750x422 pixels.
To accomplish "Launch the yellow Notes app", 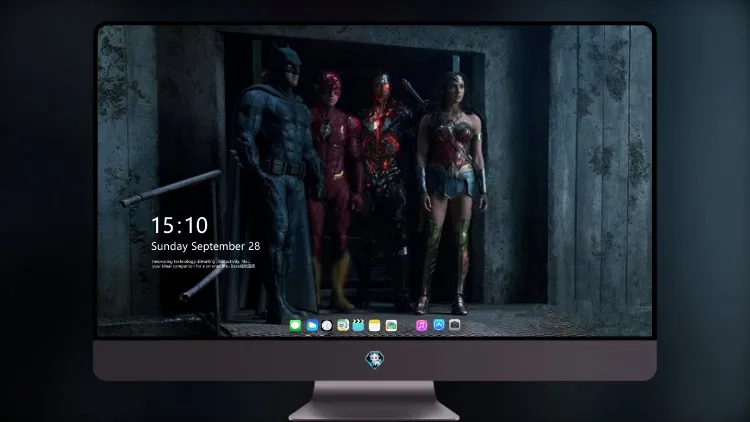I will (x=375, y=325).
